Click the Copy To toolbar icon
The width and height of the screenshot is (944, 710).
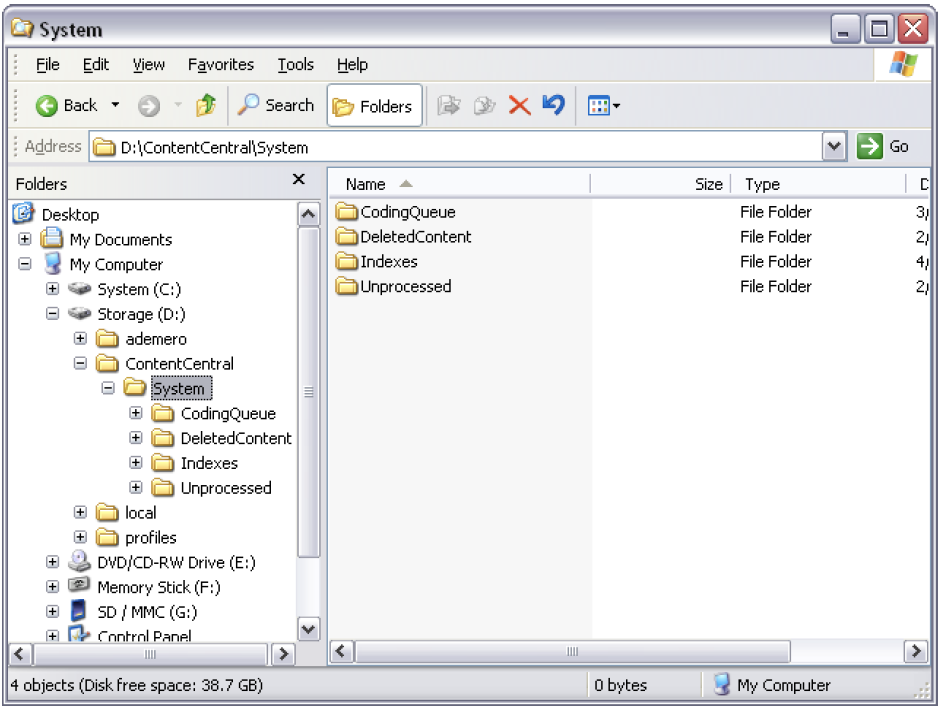(486, 105)
